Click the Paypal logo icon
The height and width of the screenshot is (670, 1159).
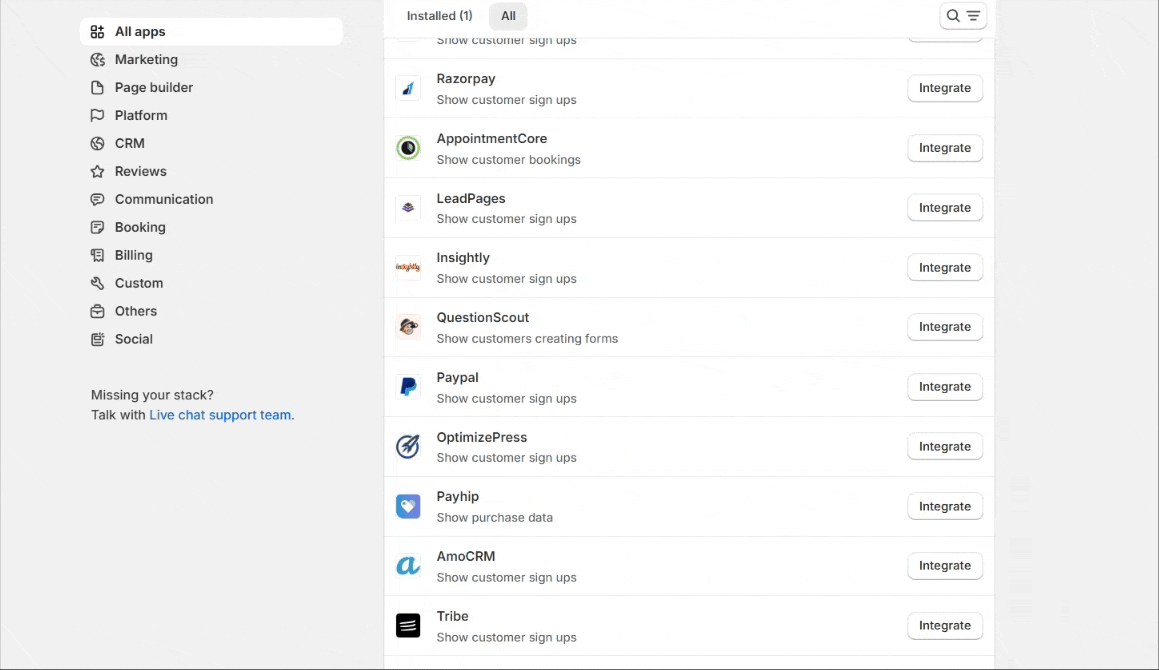408,387
